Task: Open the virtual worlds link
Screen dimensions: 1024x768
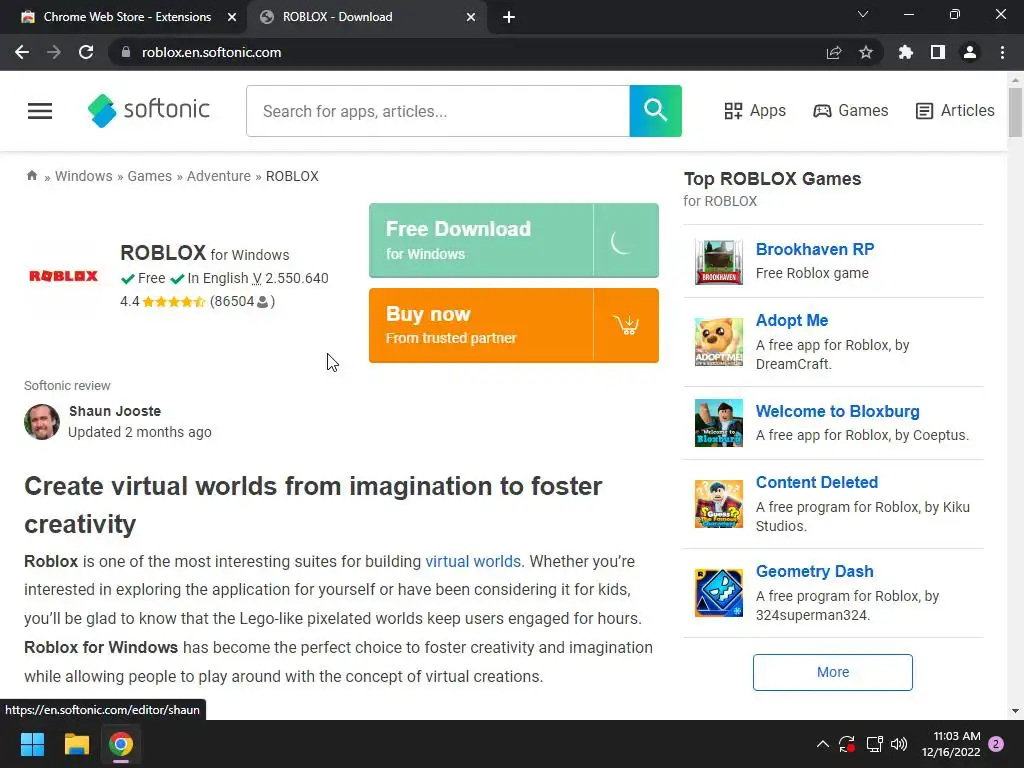Action: pyautogui.click(x=473, y=562)
